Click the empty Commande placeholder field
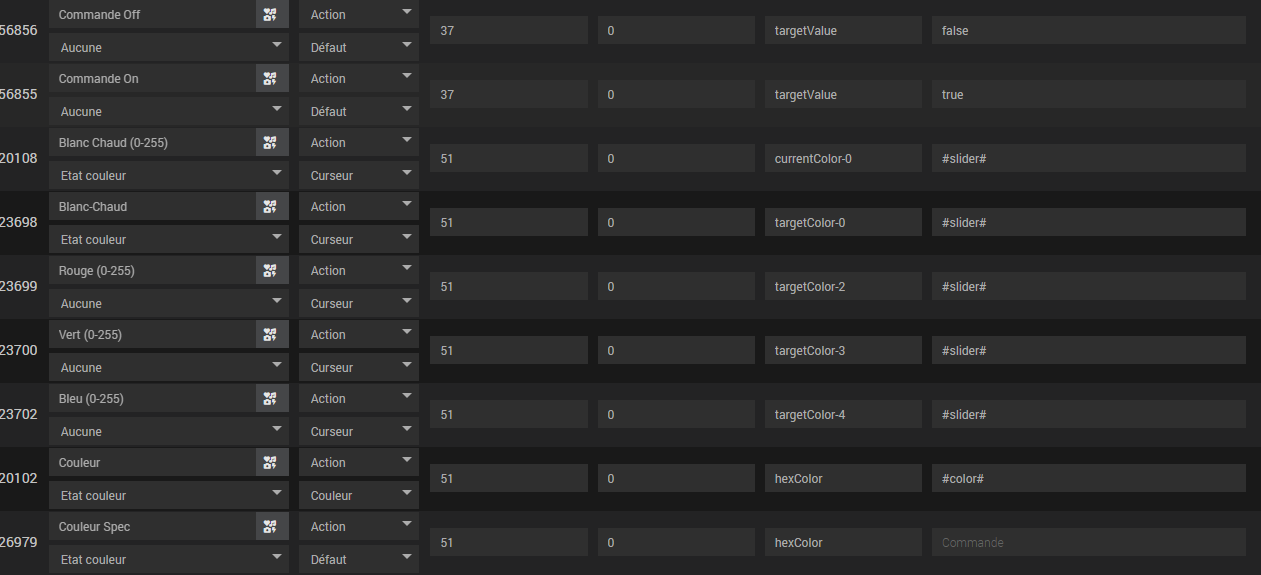This screenshot has width=1261, height=575. tap(1088, 543)
